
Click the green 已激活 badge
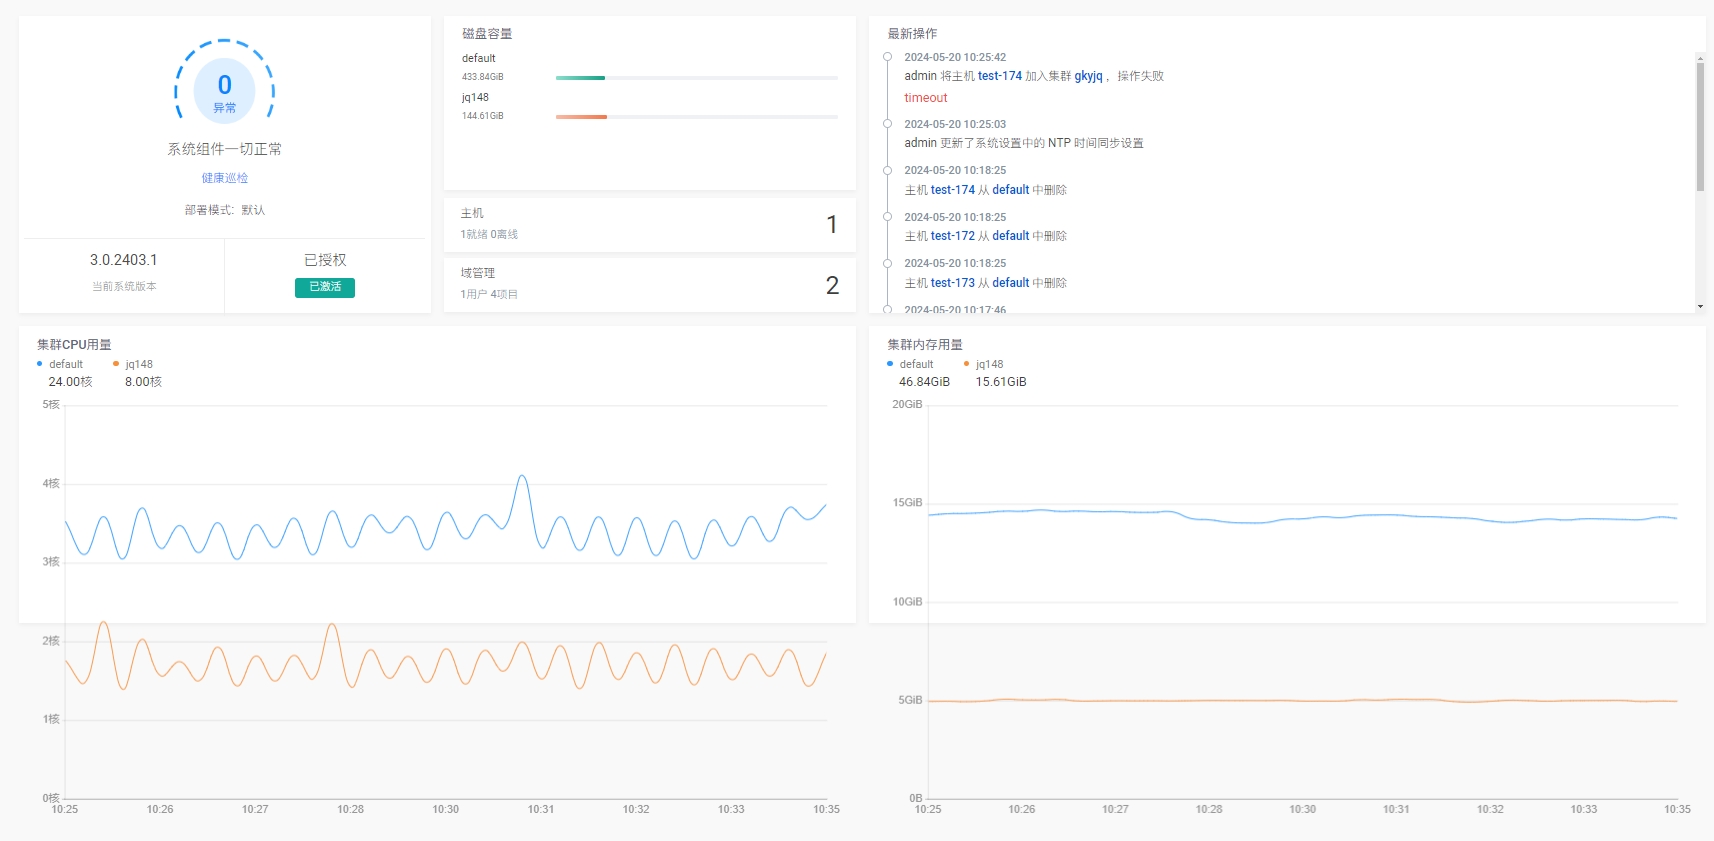[324, 287]
